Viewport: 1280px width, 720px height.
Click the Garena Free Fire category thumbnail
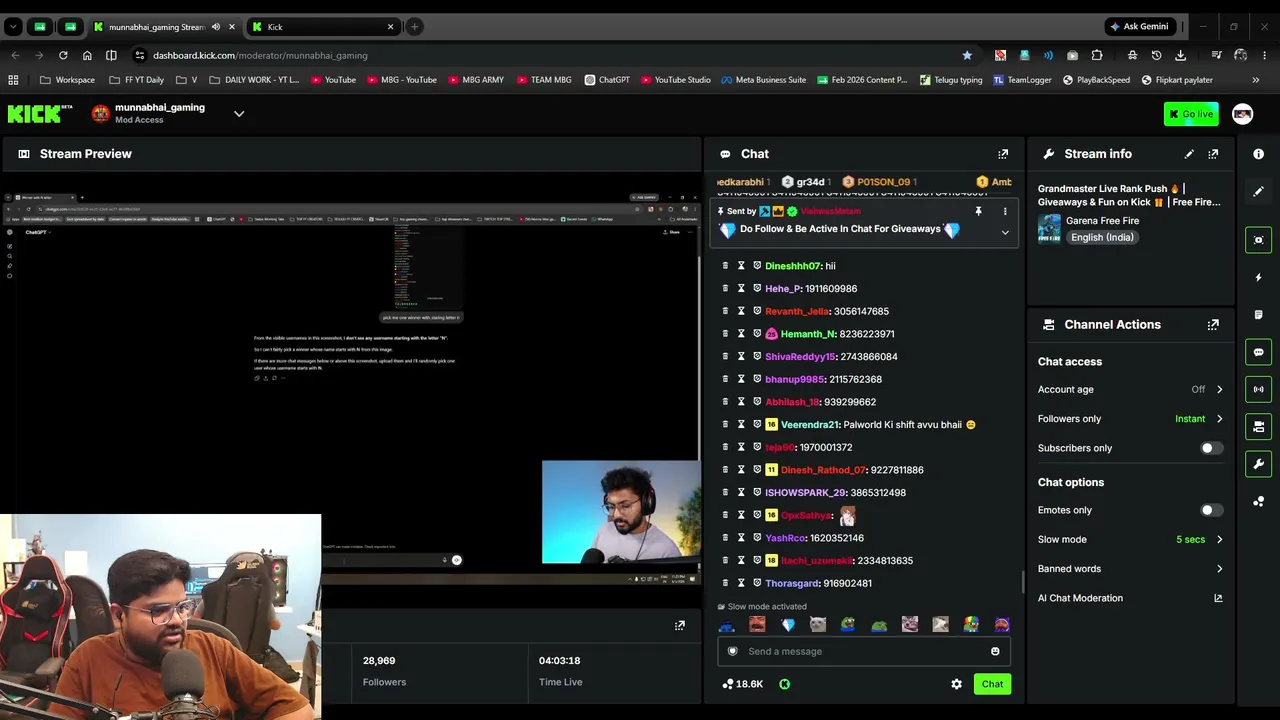click(1049, 229)
